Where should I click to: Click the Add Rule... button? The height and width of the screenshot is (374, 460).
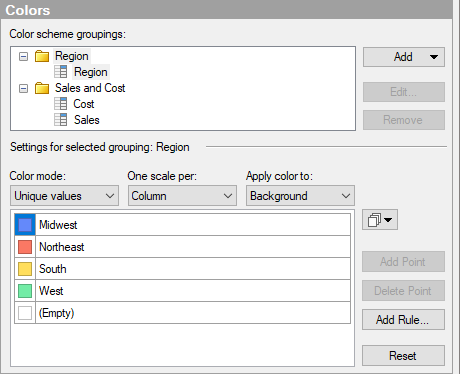(x=403, y=320)
